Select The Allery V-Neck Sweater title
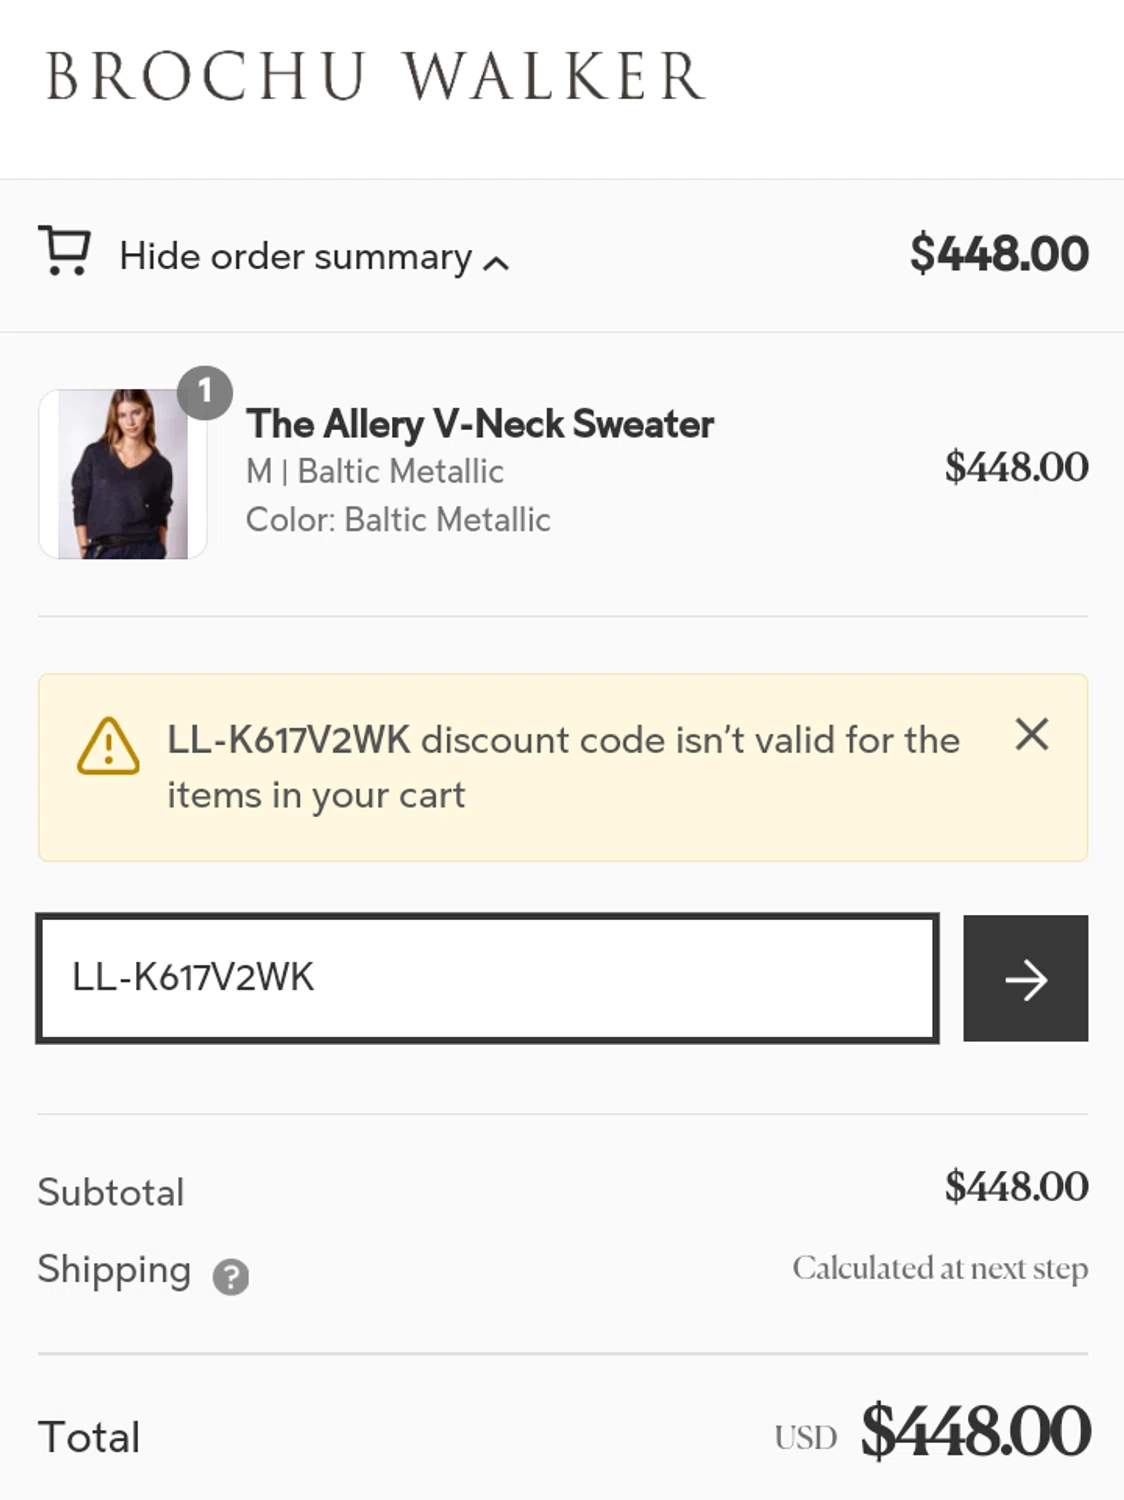The width and height of the screenshot is (1124, 1500). tap(480, 424)
